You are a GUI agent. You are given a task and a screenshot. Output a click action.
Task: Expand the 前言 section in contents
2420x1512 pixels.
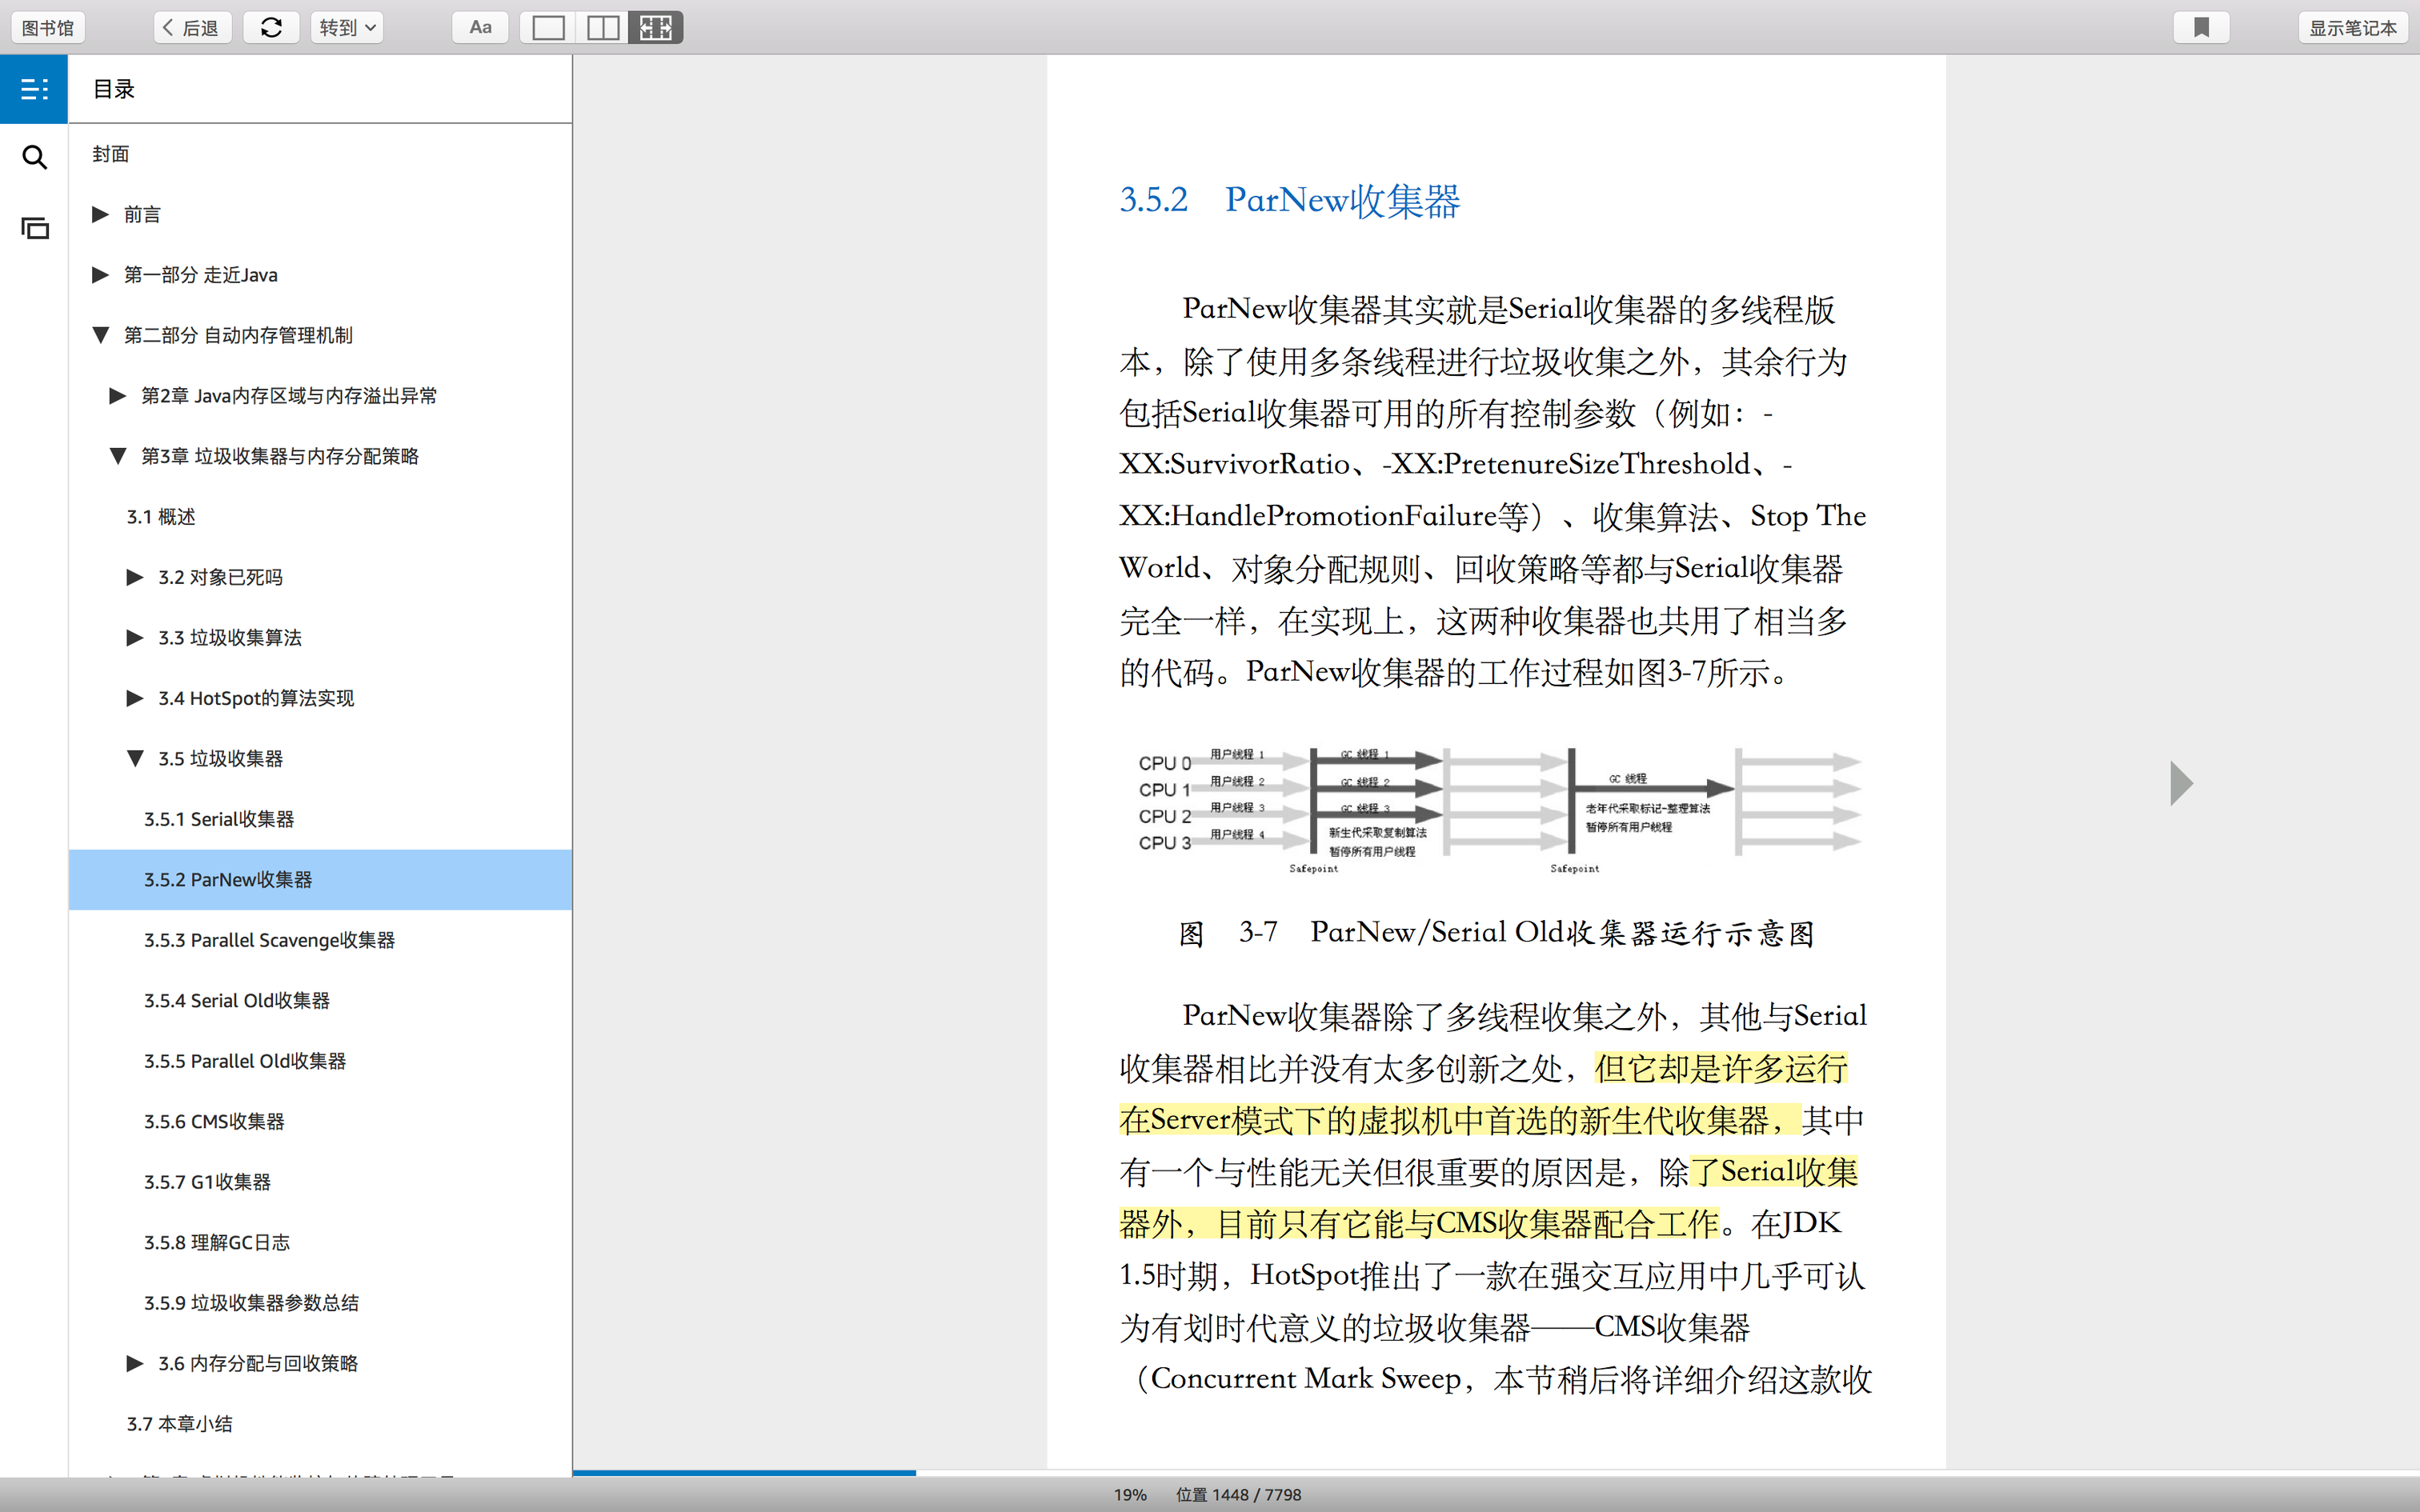coord(100,214)
